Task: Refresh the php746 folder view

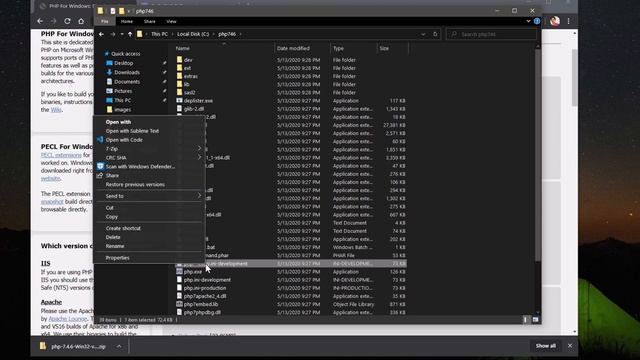Action: [x=435, y=34]
